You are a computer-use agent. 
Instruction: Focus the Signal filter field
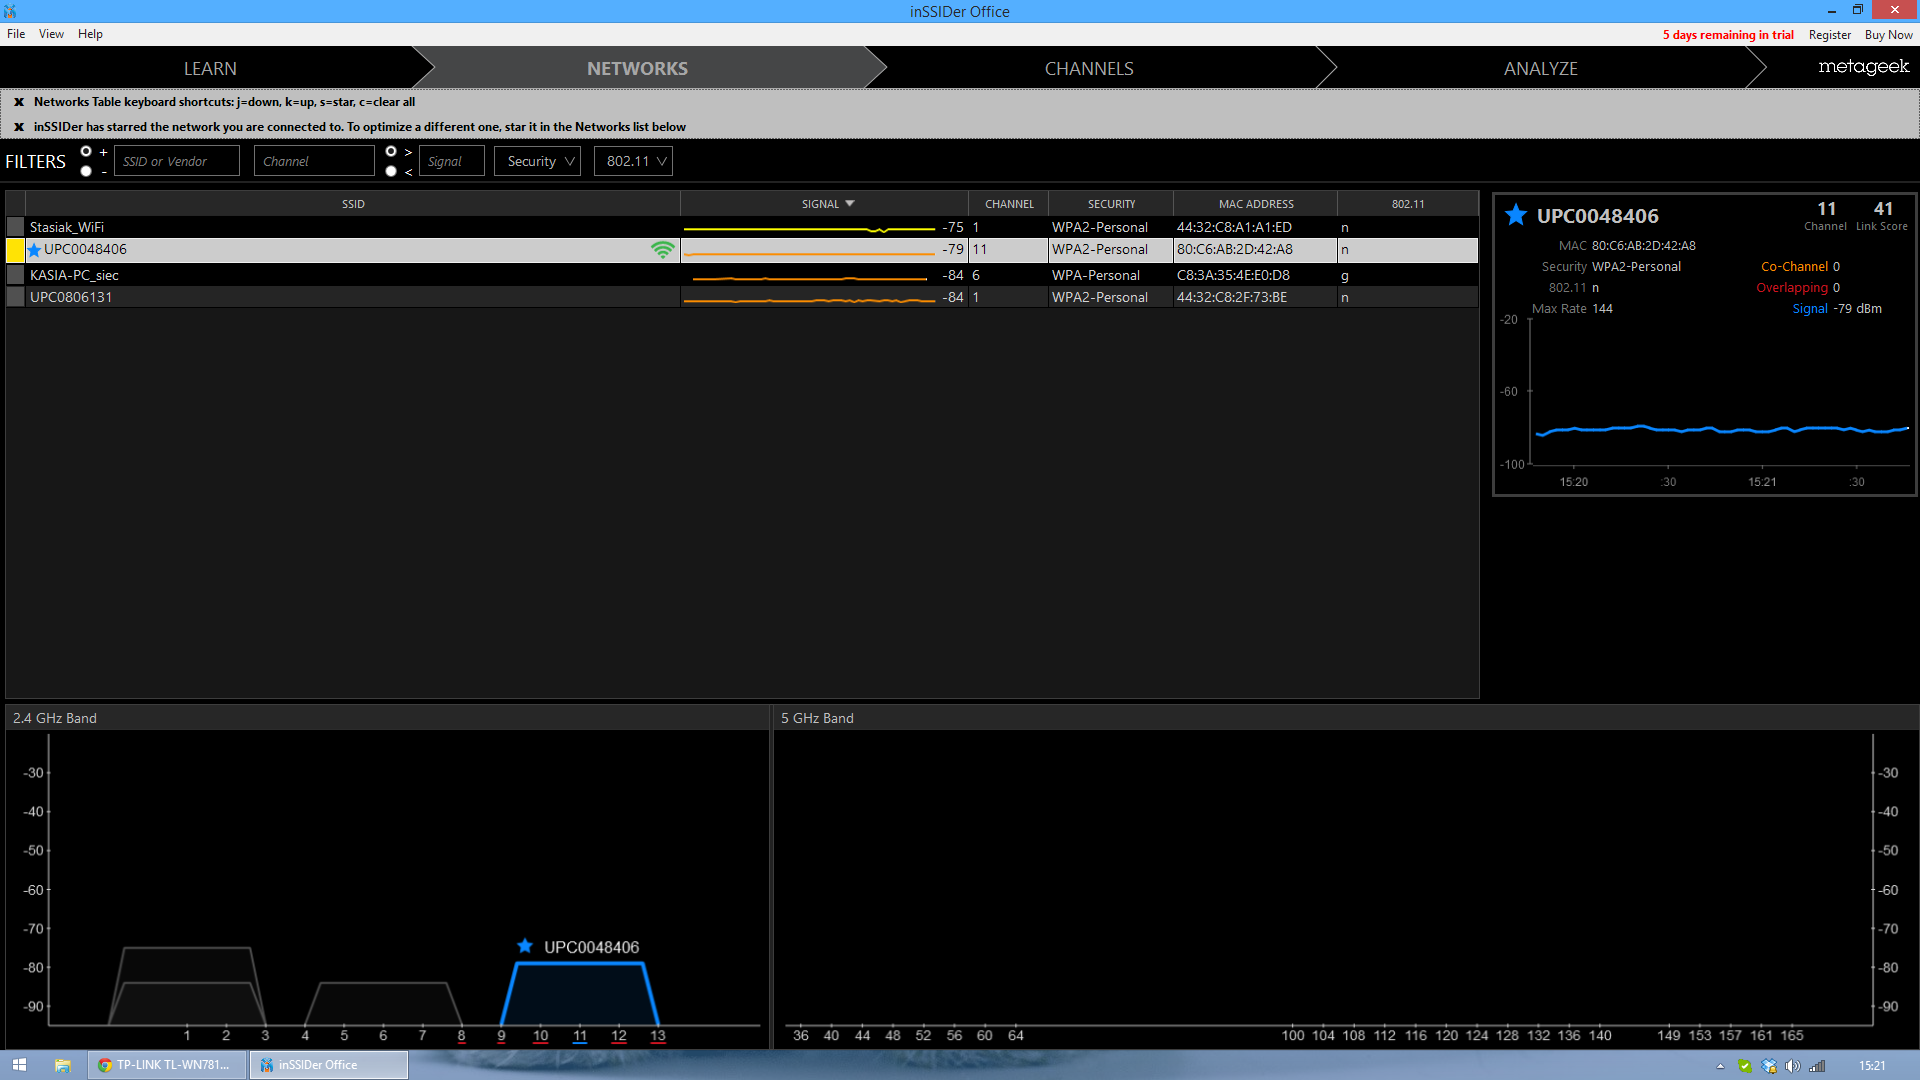tap(452, 161)
